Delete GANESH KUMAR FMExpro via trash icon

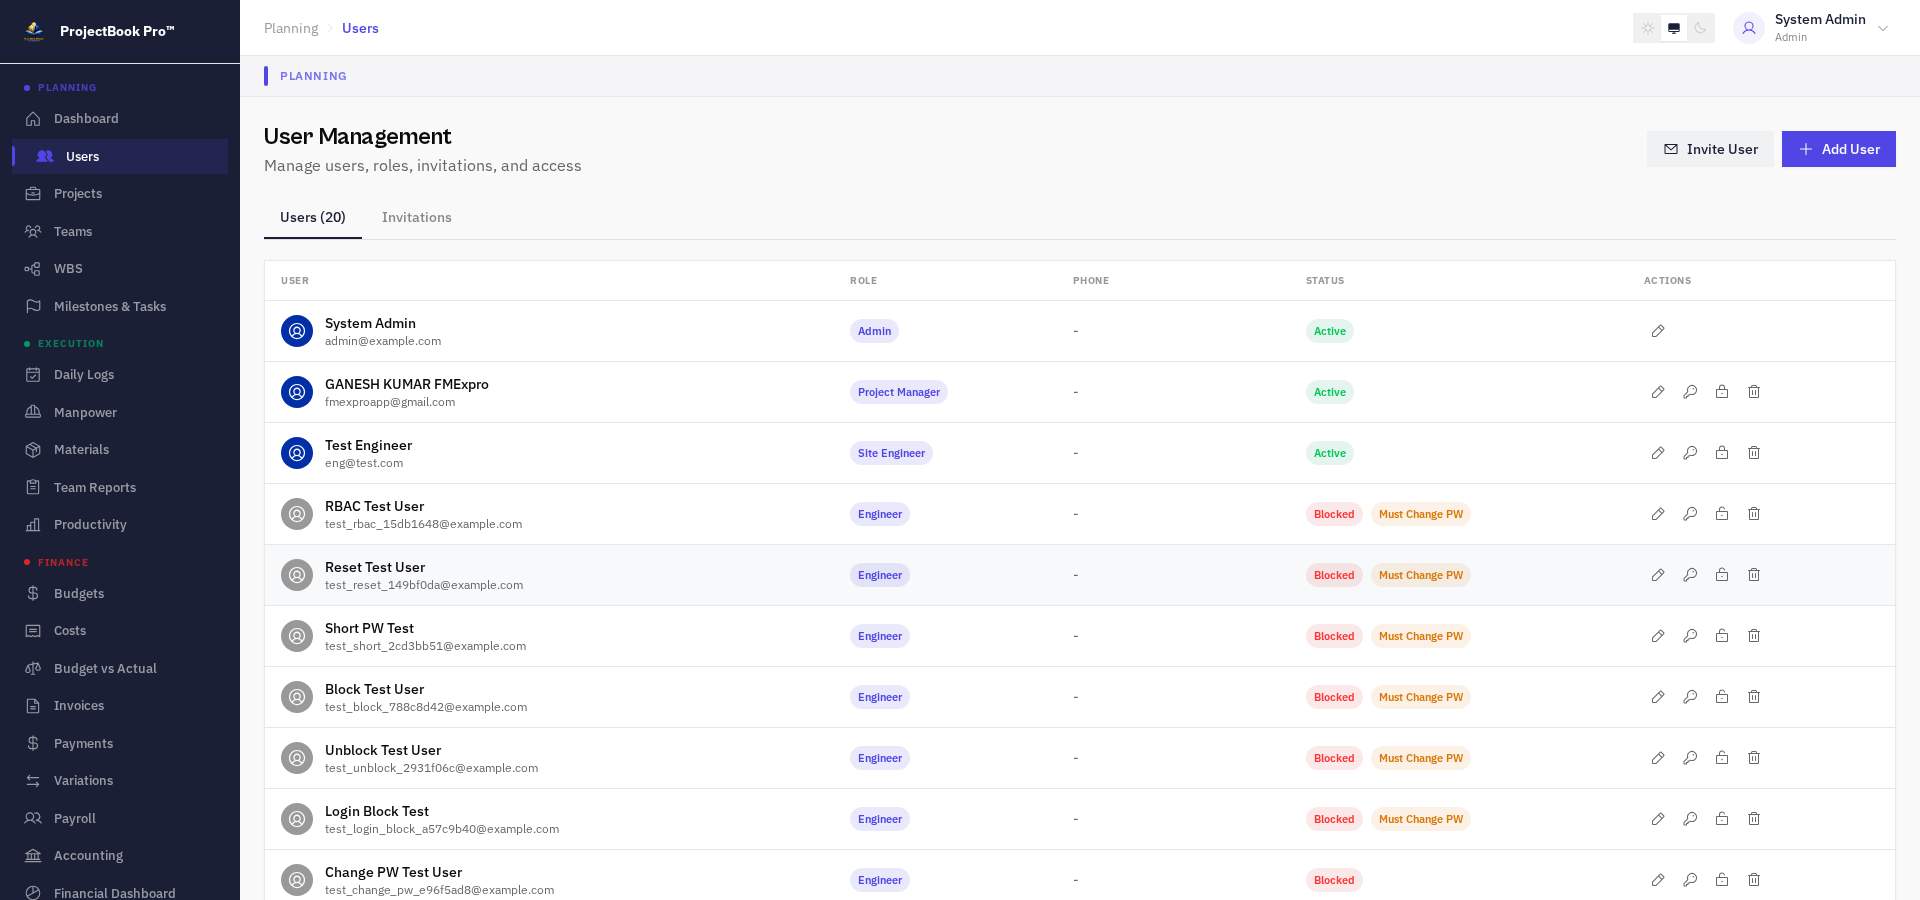(1754, 392)
